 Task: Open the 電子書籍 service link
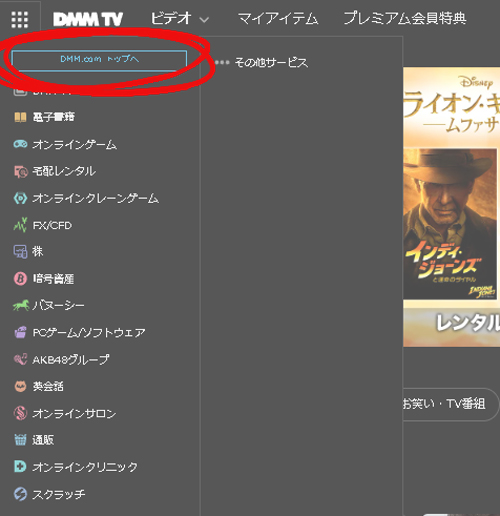click(x=53, y=117)
